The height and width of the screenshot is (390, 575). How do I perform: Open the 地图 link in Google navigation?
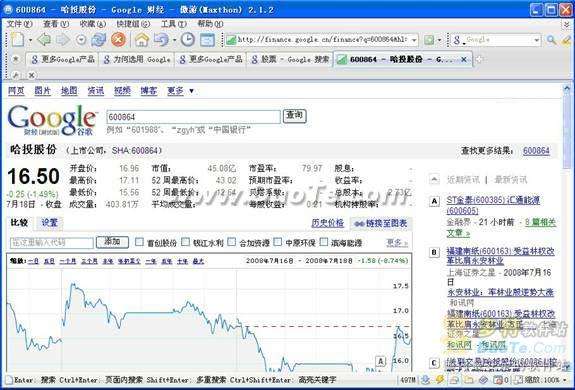[x=69, y=91]
